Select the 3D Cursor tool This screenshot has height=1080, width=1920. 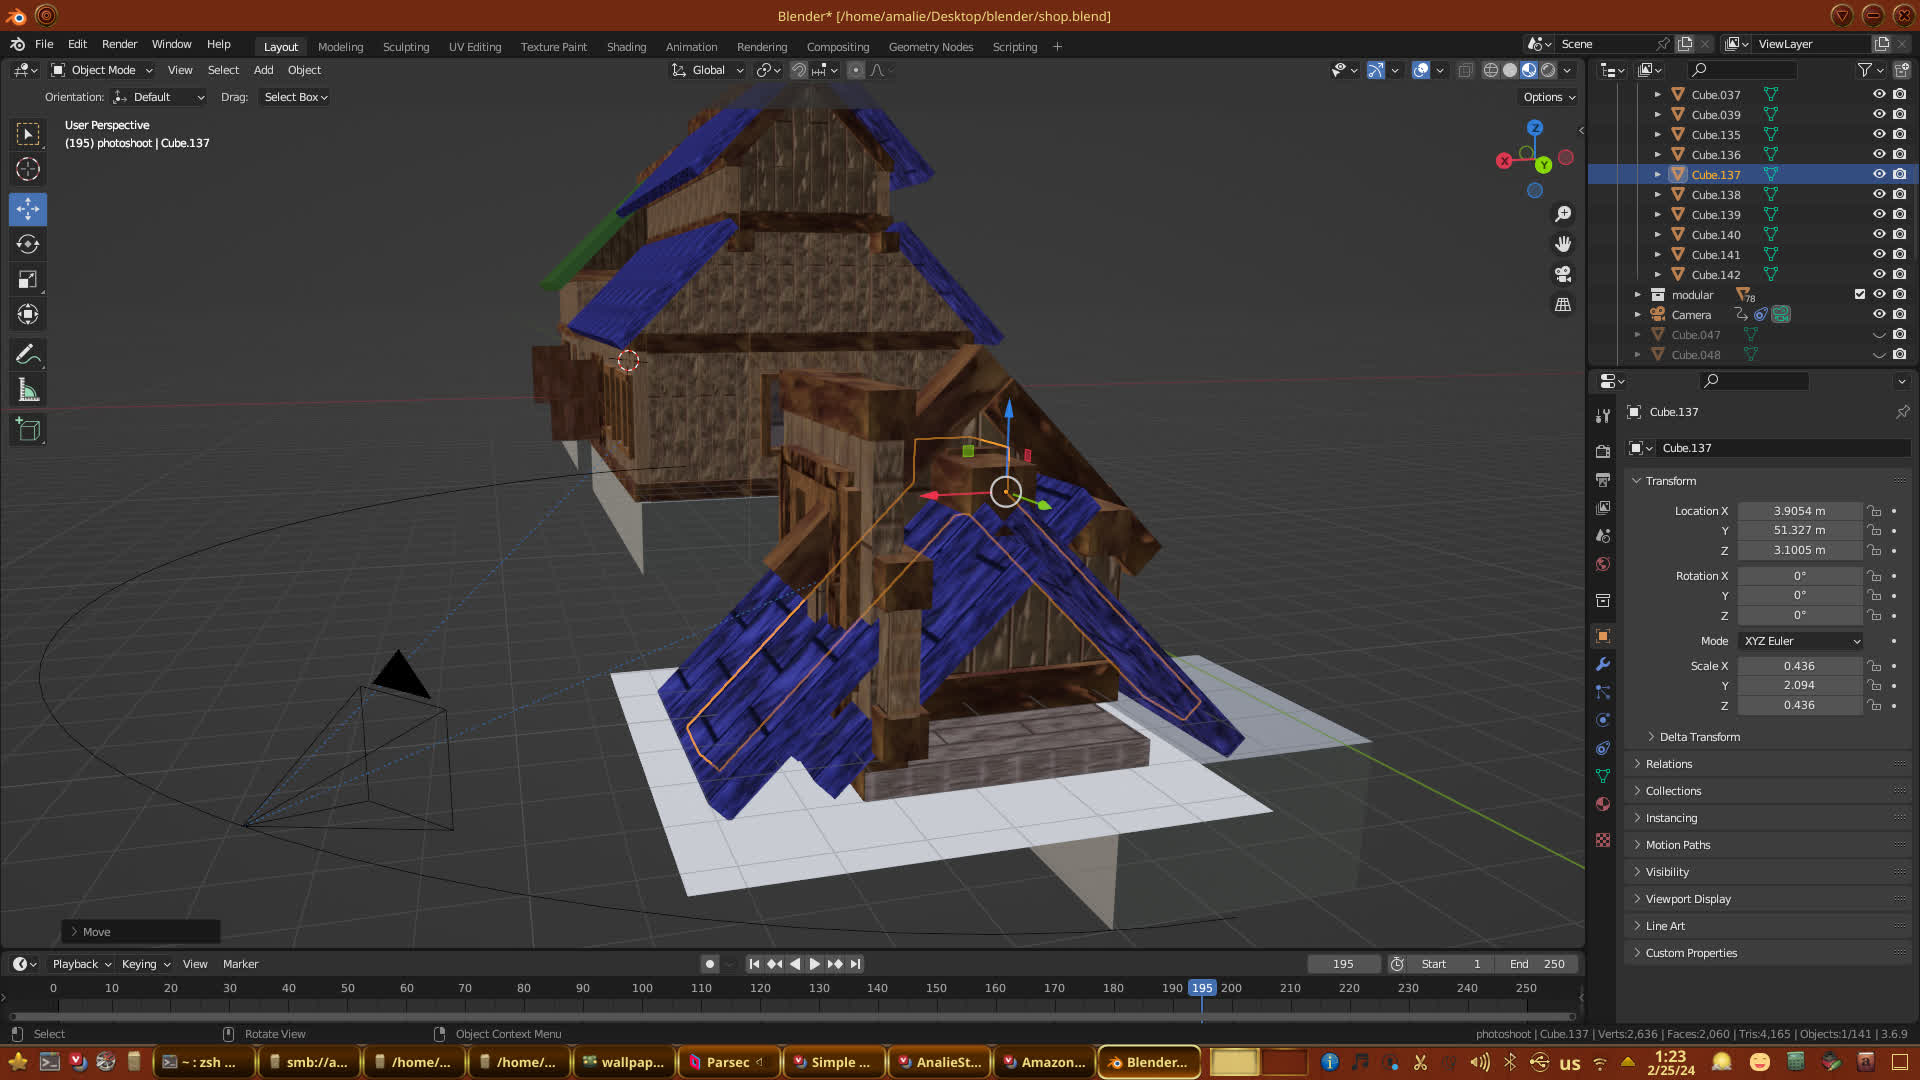[x=28, y=169]
